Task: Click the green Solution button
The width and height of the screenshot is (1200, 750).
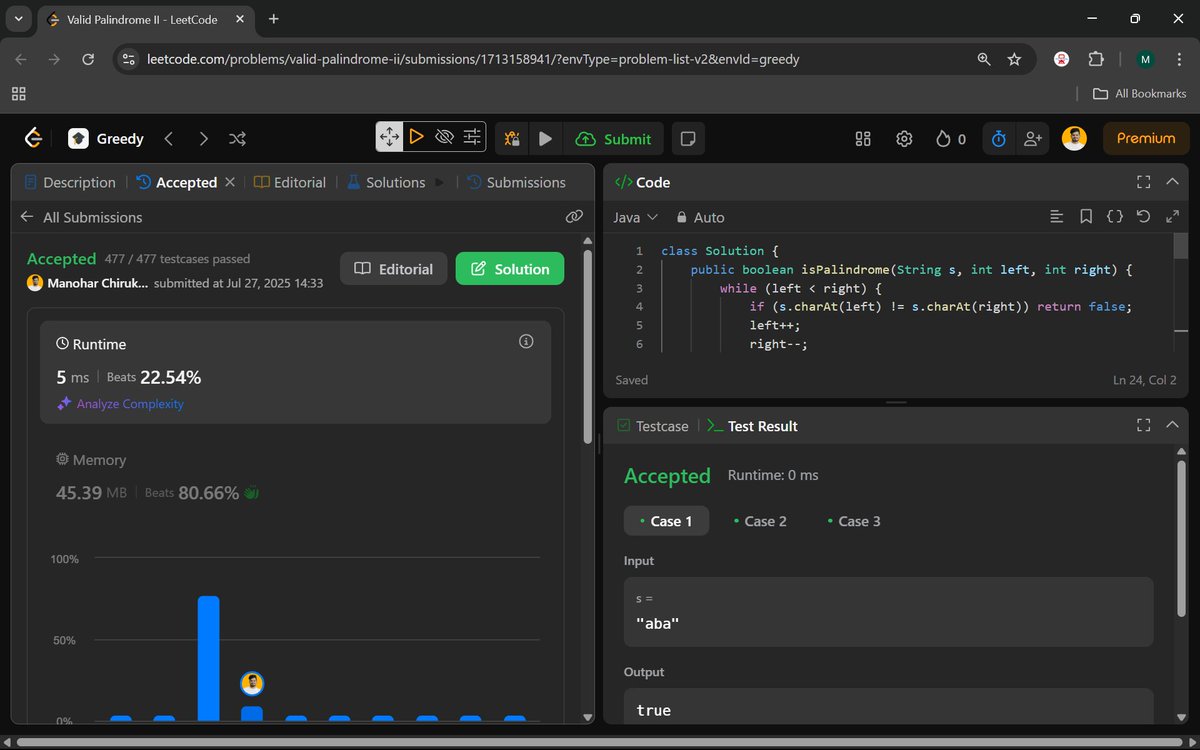Action: [510, 269]
